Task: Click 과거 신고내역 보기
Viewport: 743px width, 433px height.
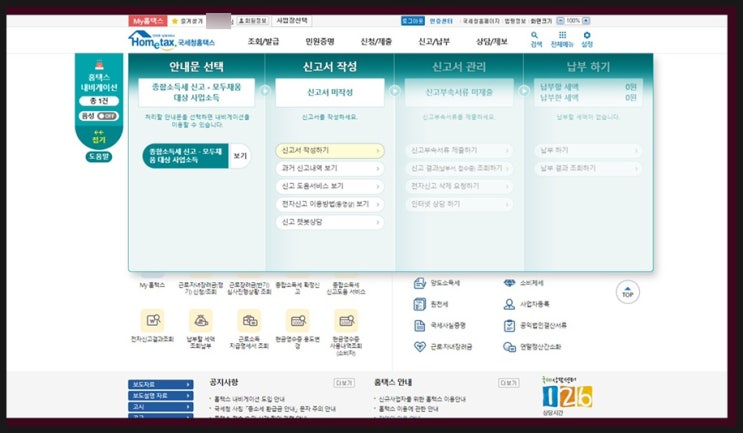Action: tap(330, 168)
